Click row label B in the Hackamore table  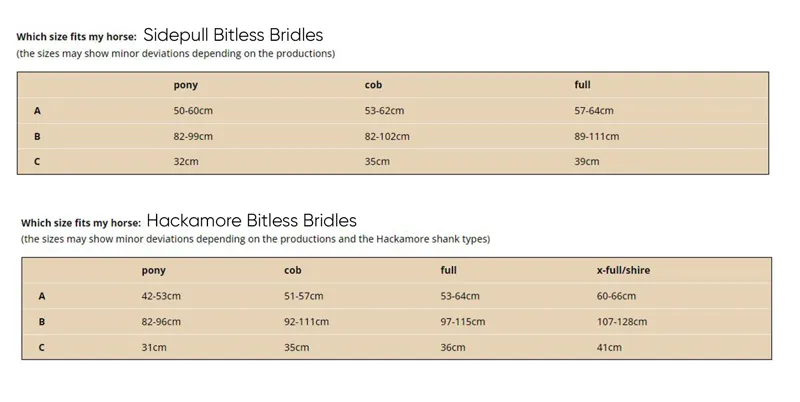[x=42, y=322]
